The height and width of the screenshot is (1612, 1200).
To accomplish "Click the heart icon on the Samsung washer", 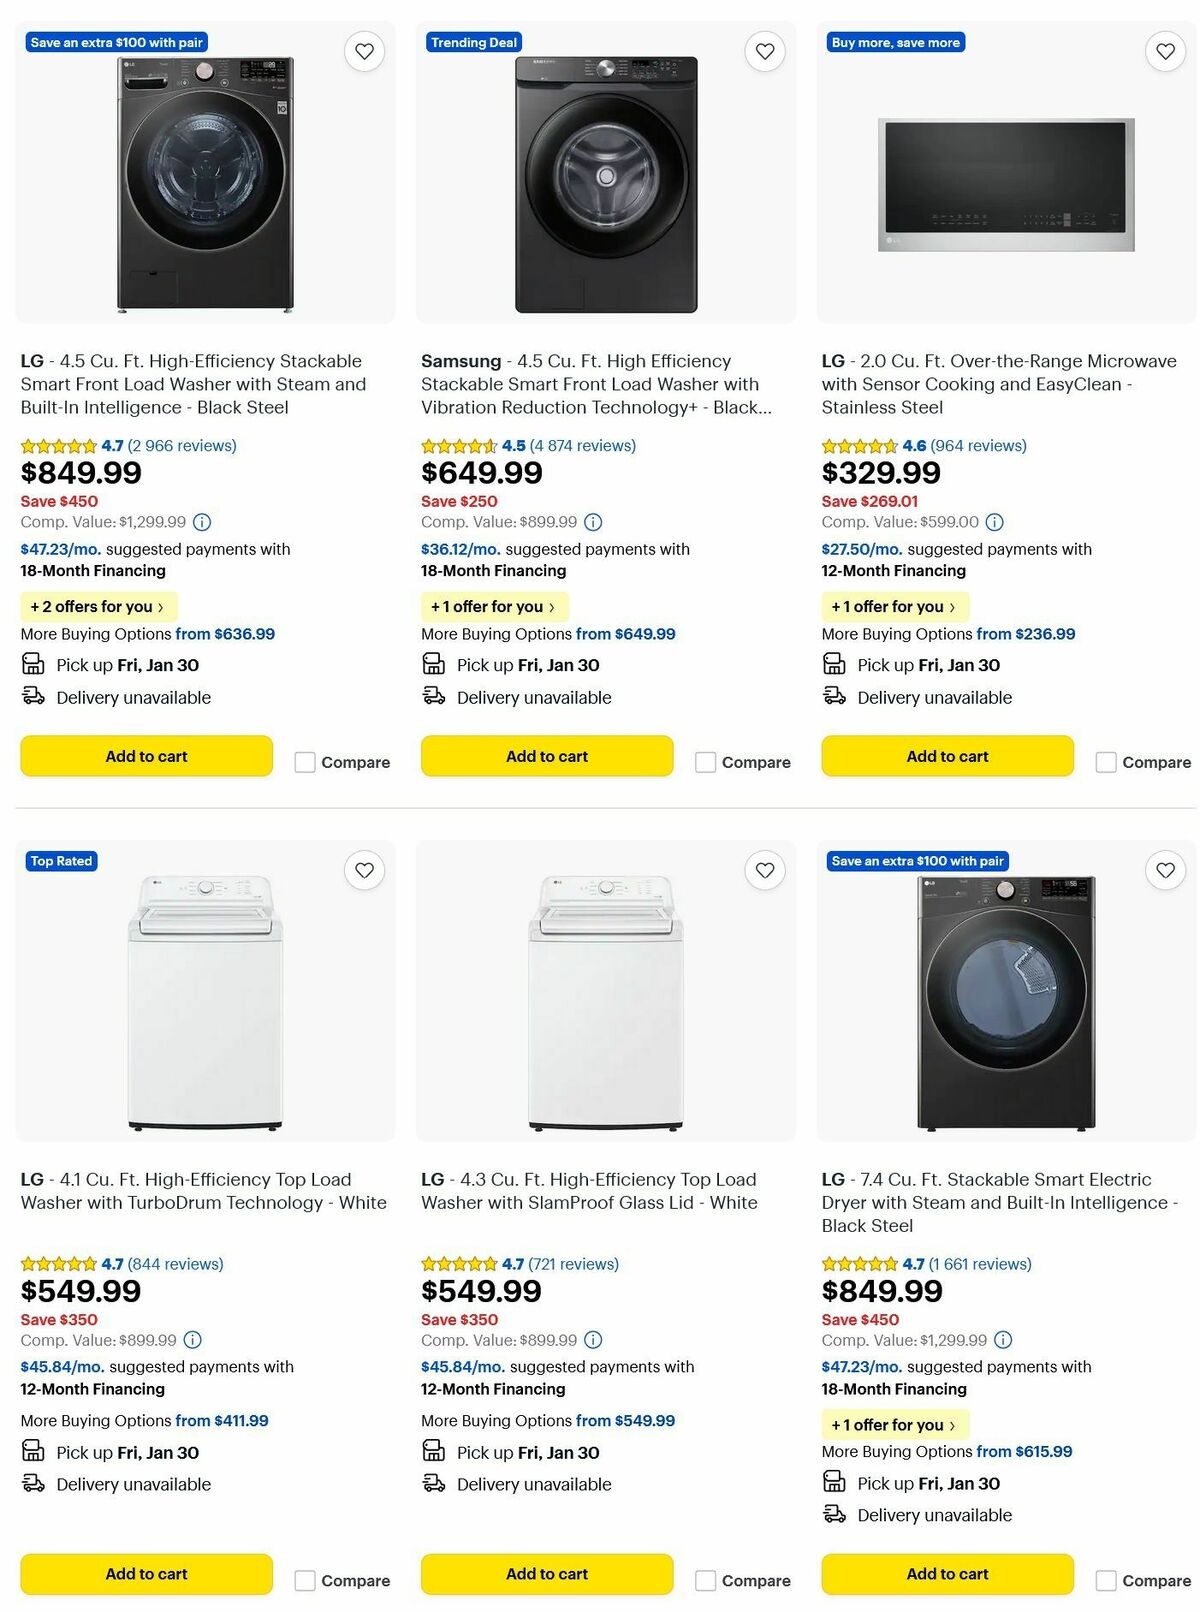I will (764, 50).
